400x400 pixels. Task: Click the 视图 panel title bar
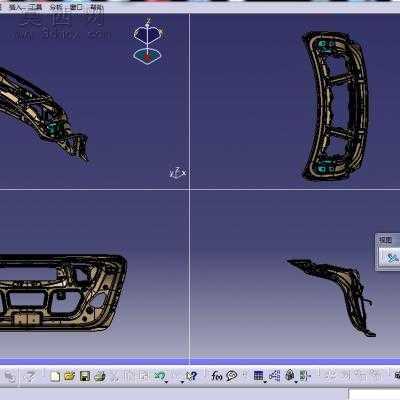388,240
